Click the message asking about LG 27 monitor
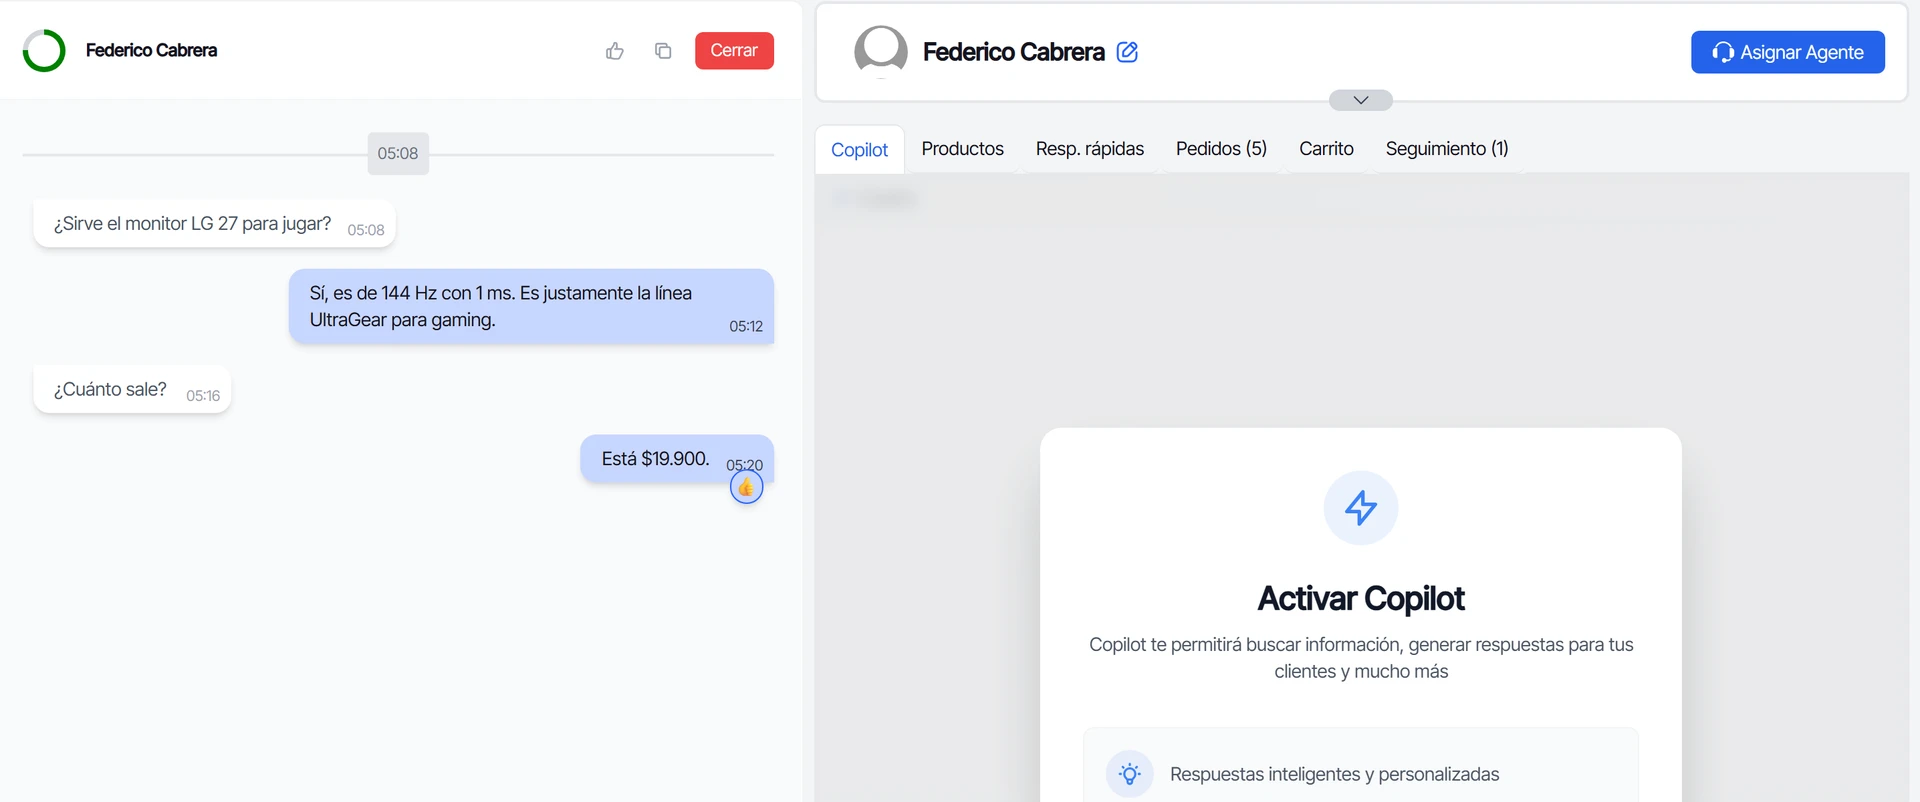 [214, 224]
